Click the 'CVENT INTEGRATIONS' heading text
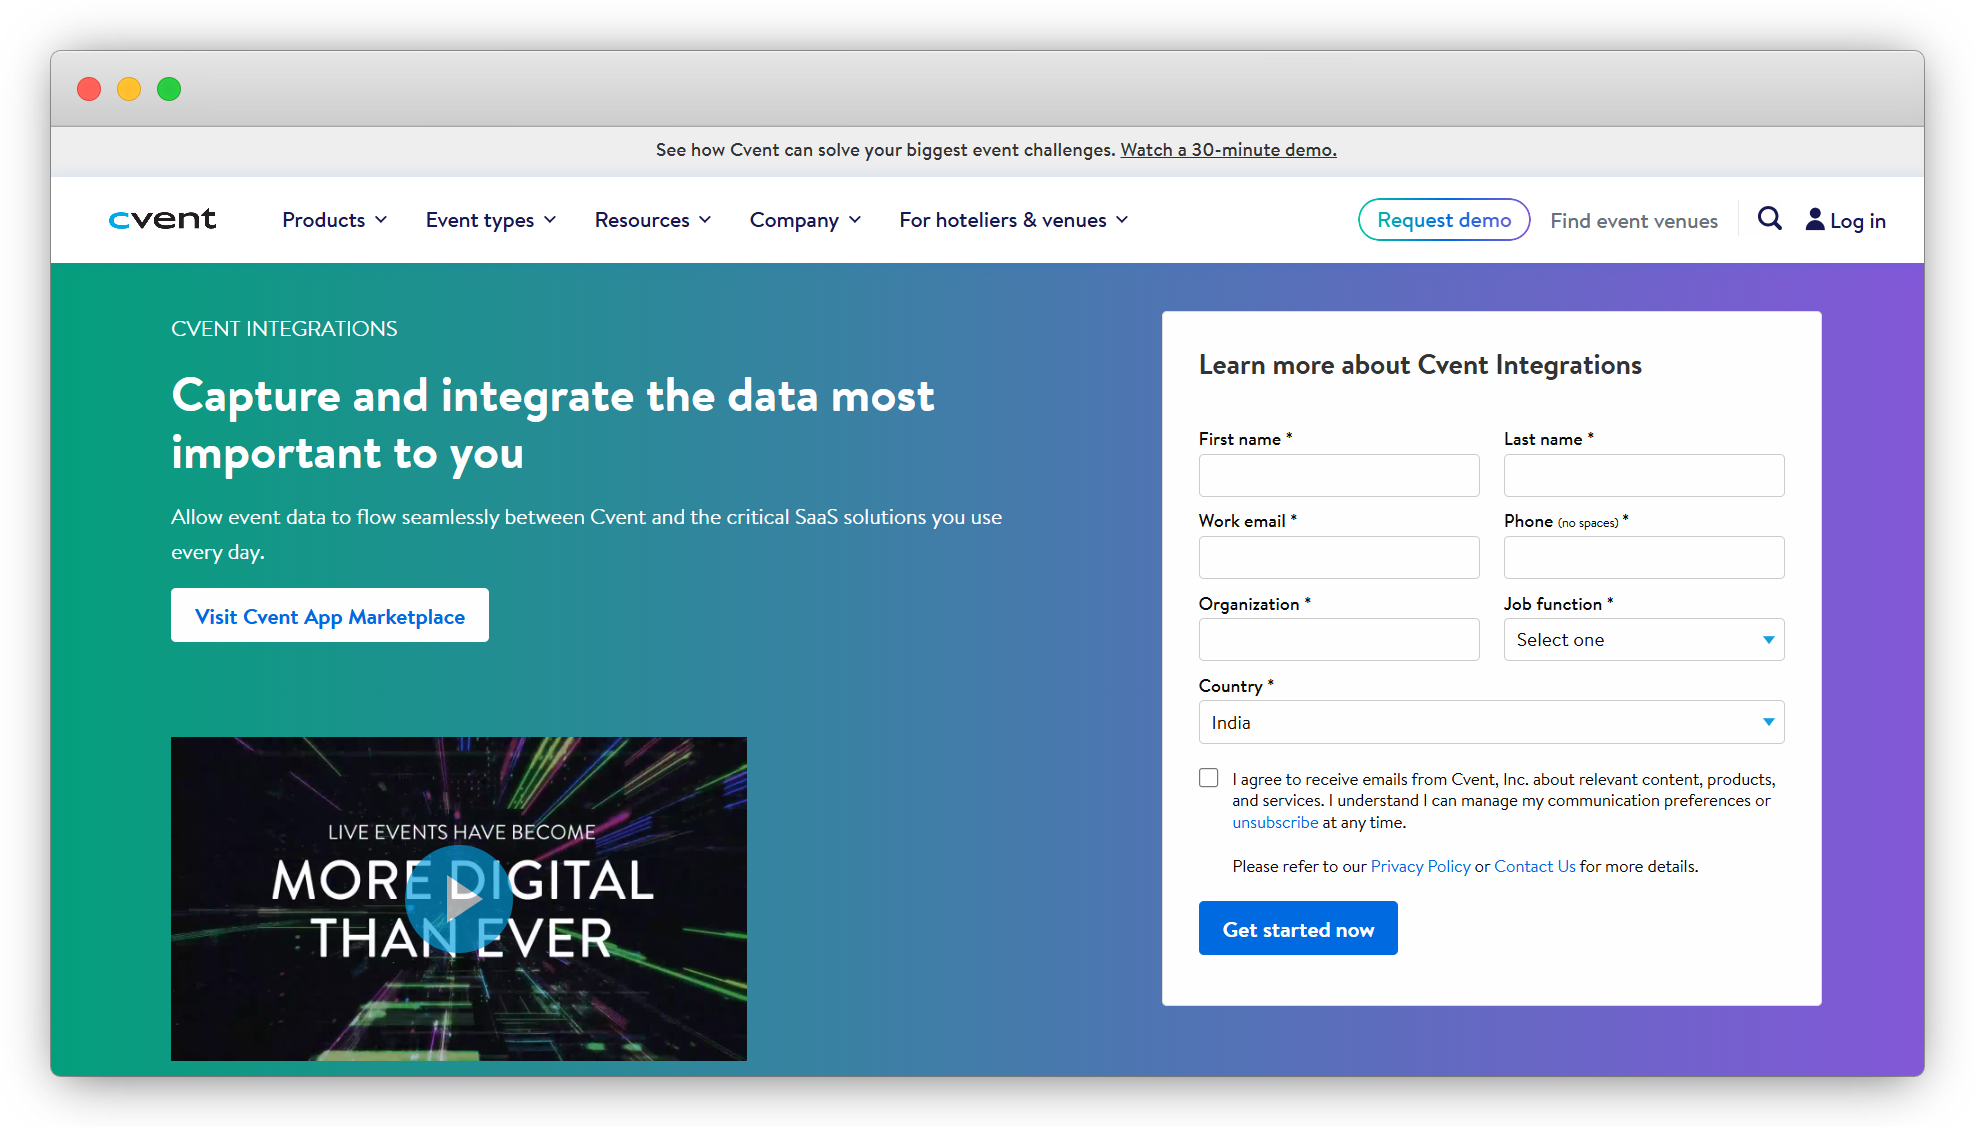 point(284,329)
